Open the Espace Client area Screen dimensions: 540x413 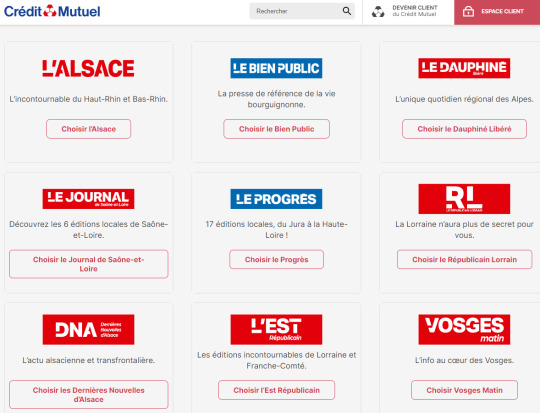497,12
